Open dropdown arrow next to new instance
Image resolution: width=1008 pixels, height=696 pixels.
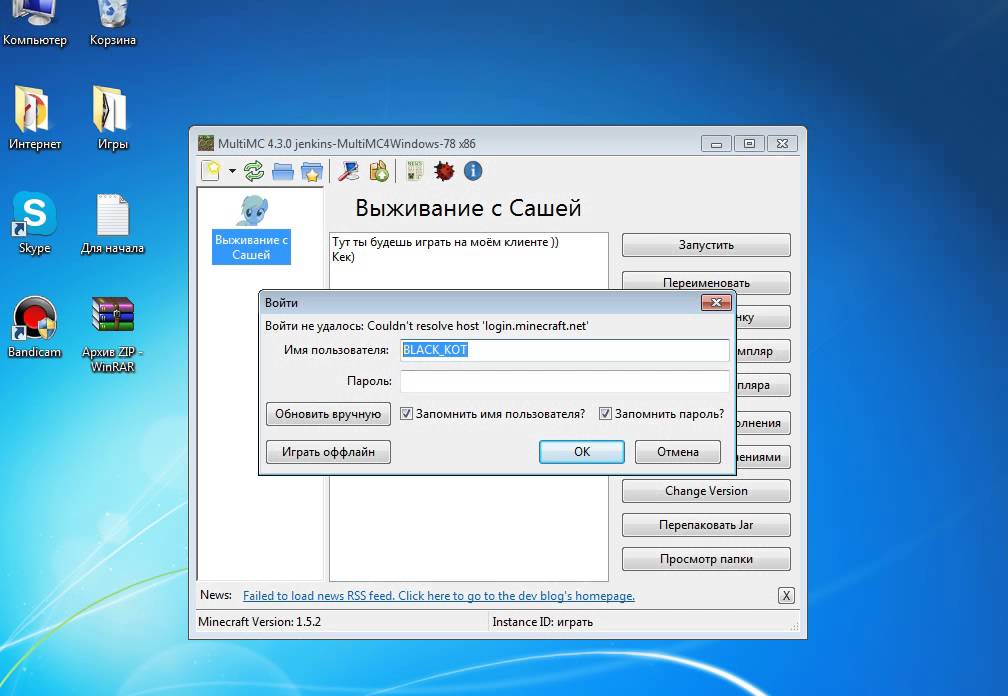click(x=232, y=171)
